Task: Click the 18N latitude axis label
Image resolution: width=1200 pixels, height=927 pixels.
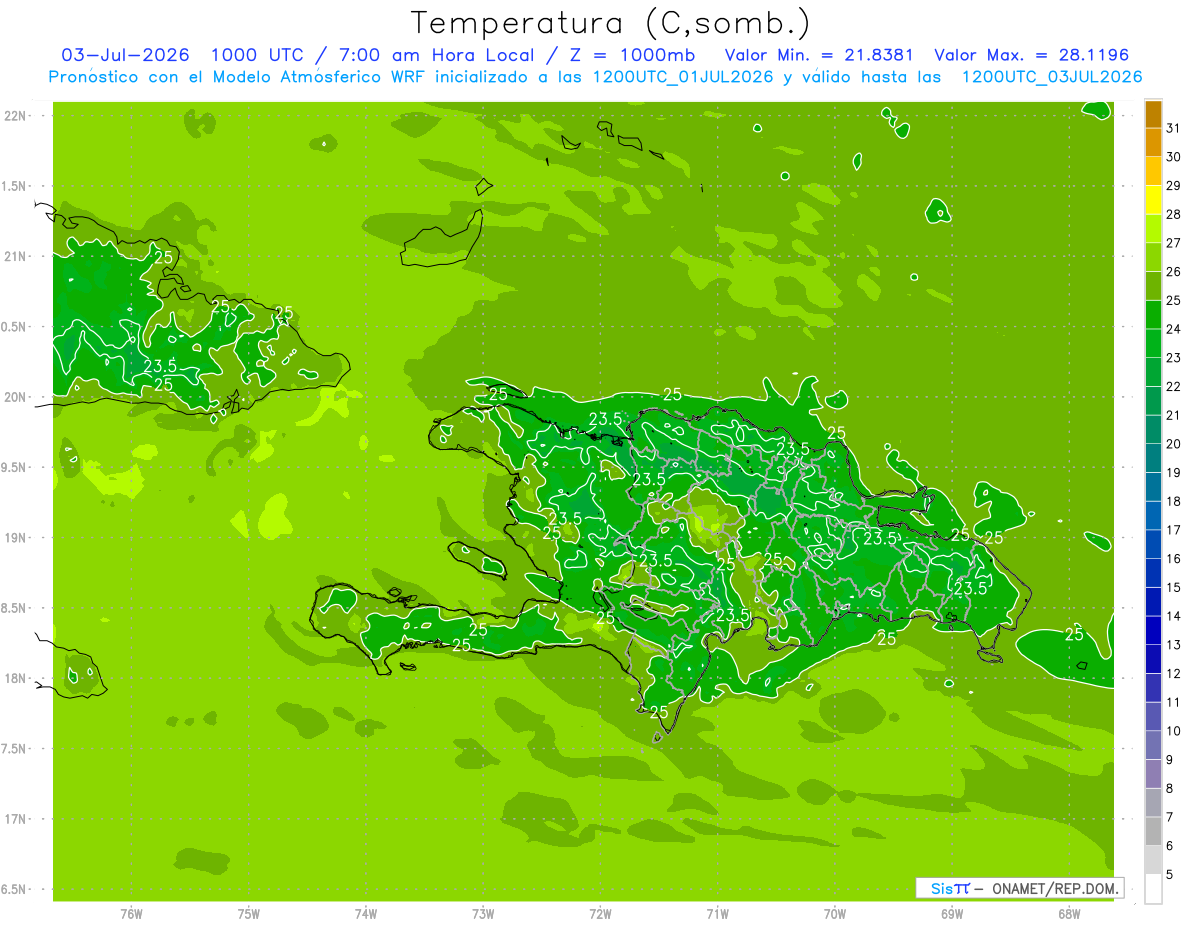Action: [x=15, y=679]
